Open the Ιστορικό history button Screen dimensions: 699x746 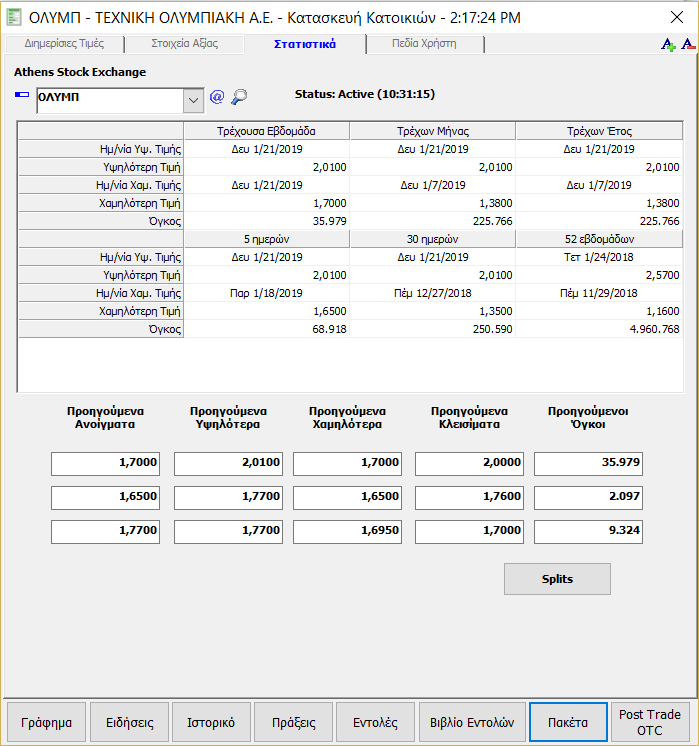click(211, 722)
